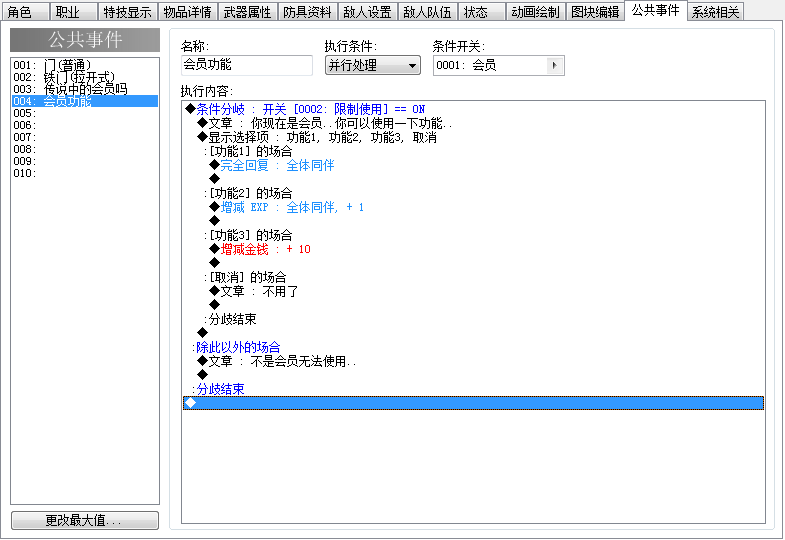Select common event 004: 会员功能

coord(85,101)
